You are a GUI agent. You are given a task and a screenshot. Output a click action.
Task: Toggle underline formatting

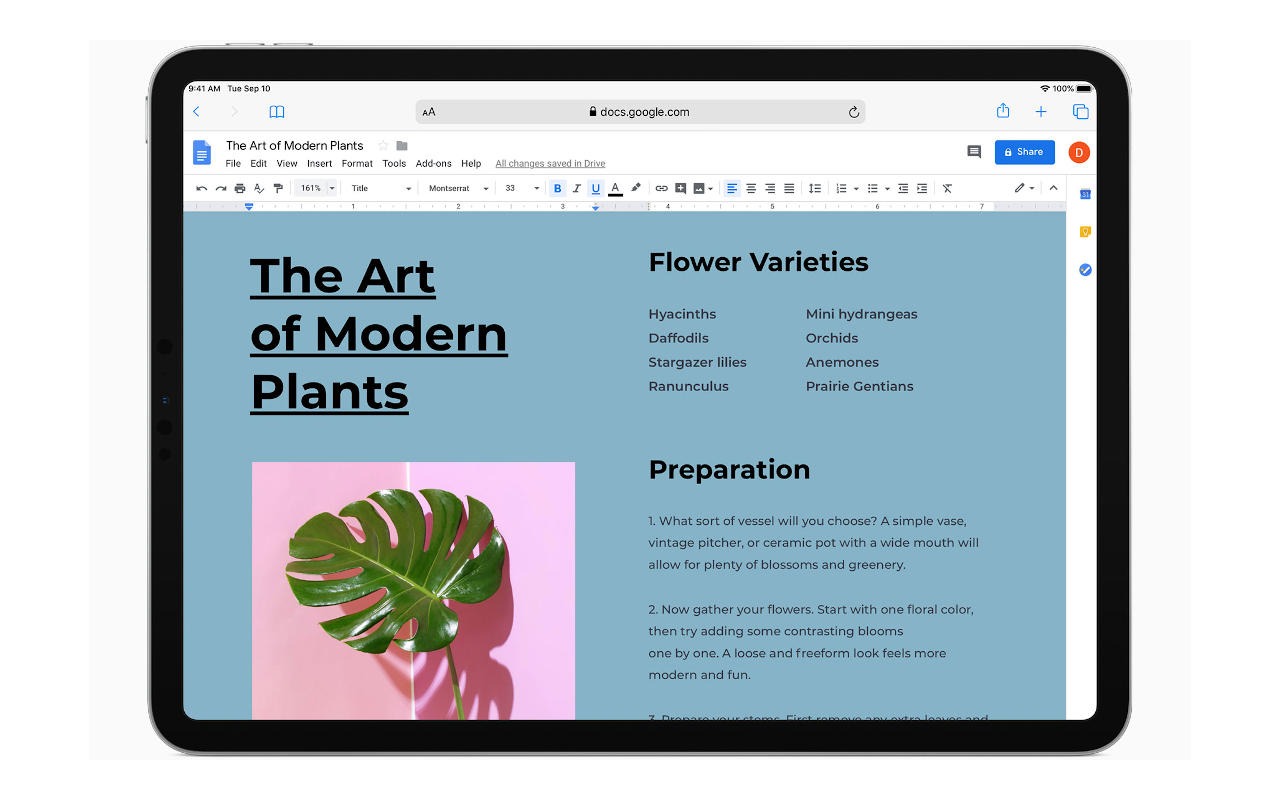(596, 188)
